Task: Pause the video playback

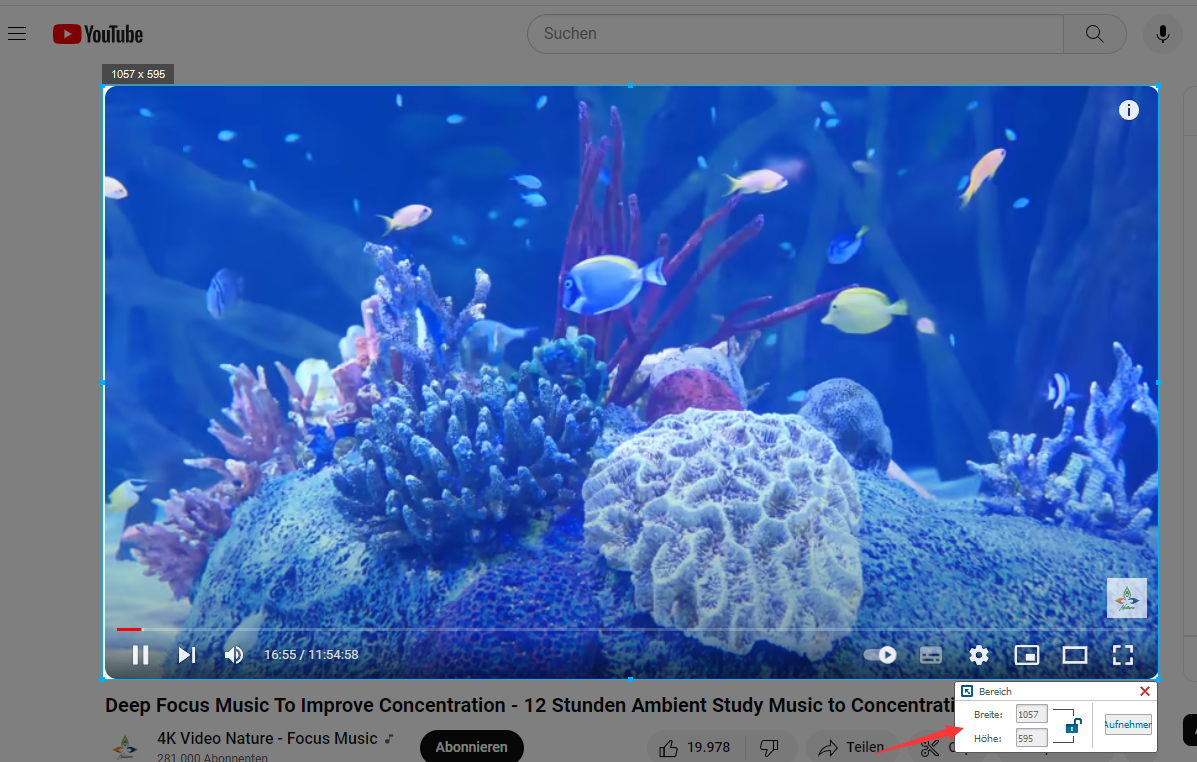Action: (x=141, y=655)
